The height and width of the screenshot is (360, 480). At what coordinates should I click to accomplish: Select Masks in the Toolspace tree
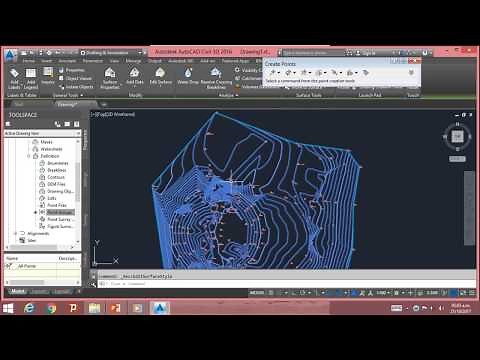click(x=43, y=142)
